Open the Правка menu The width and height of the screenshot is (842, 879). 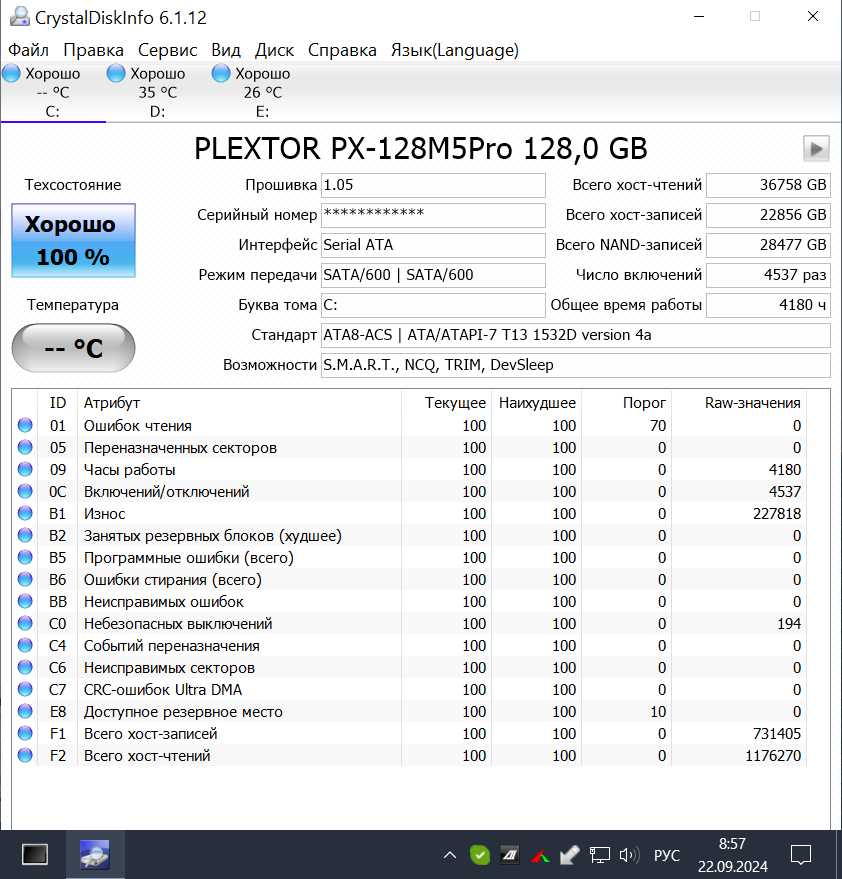pos(93,50)
